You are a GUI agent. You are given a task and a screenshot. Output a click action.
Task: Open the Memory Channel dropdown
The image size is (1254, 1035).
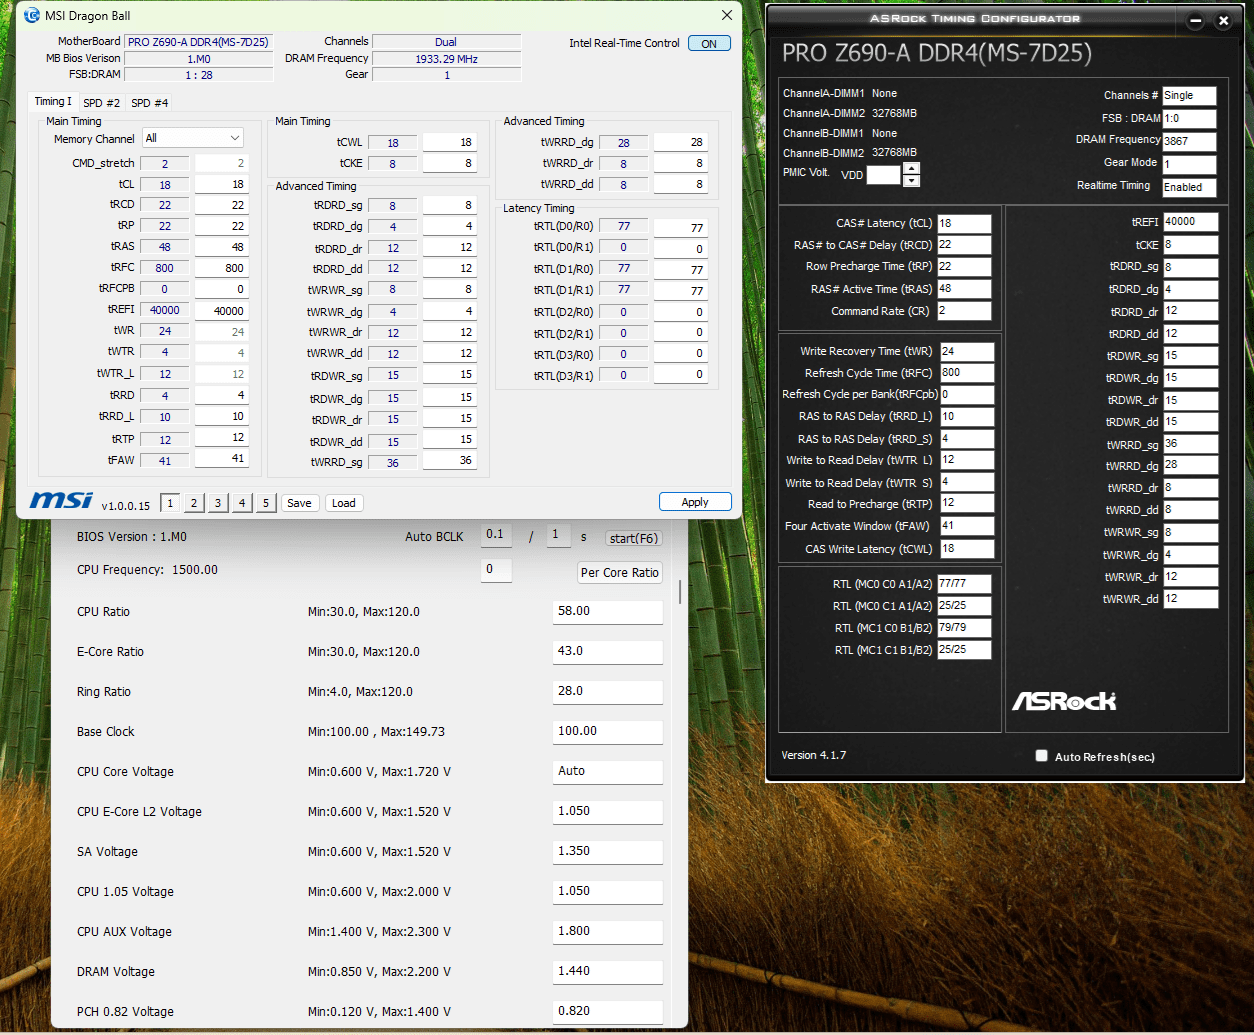193,138
